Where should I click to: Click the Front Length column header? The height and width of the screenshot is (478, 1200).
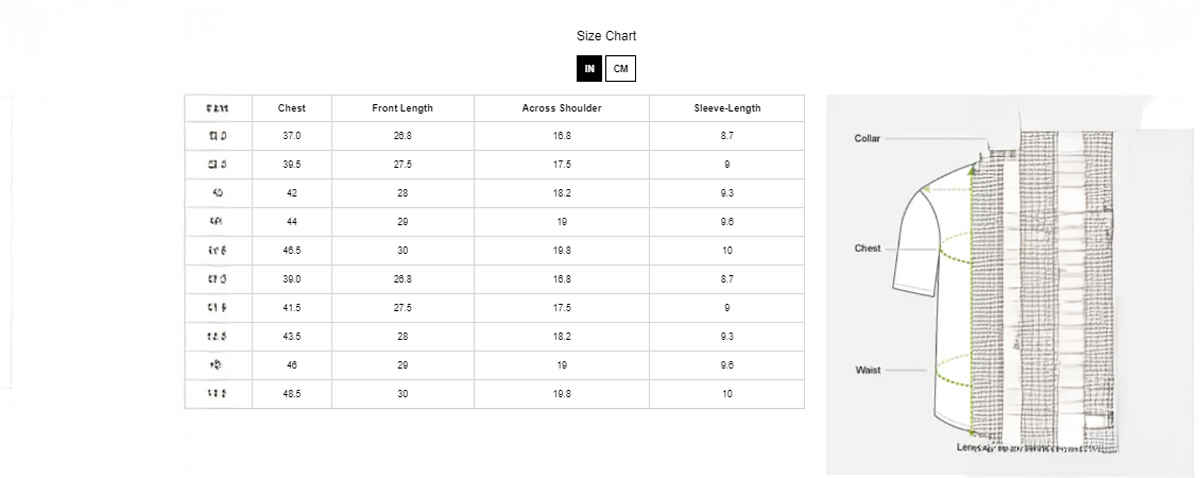click(402, 108)
